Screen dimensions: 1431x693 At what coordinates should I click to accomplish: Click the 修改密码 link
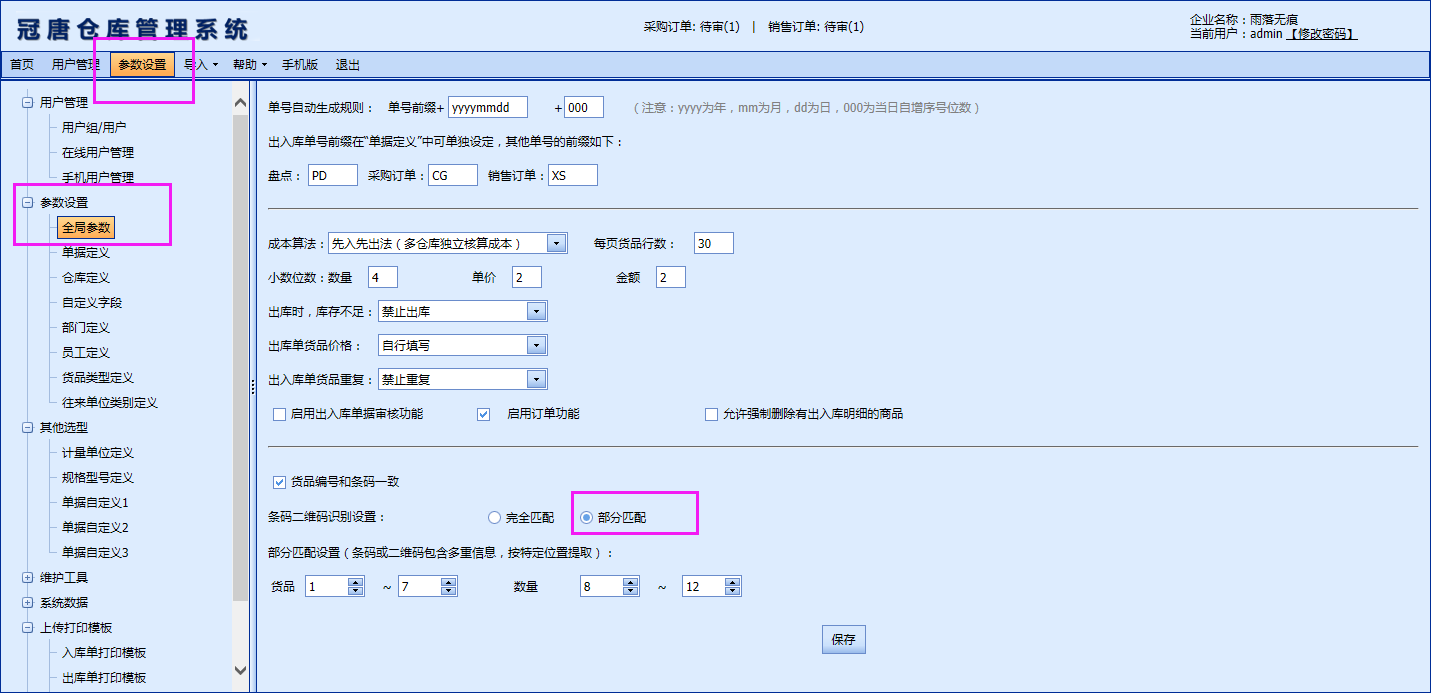pos(1321,34)
